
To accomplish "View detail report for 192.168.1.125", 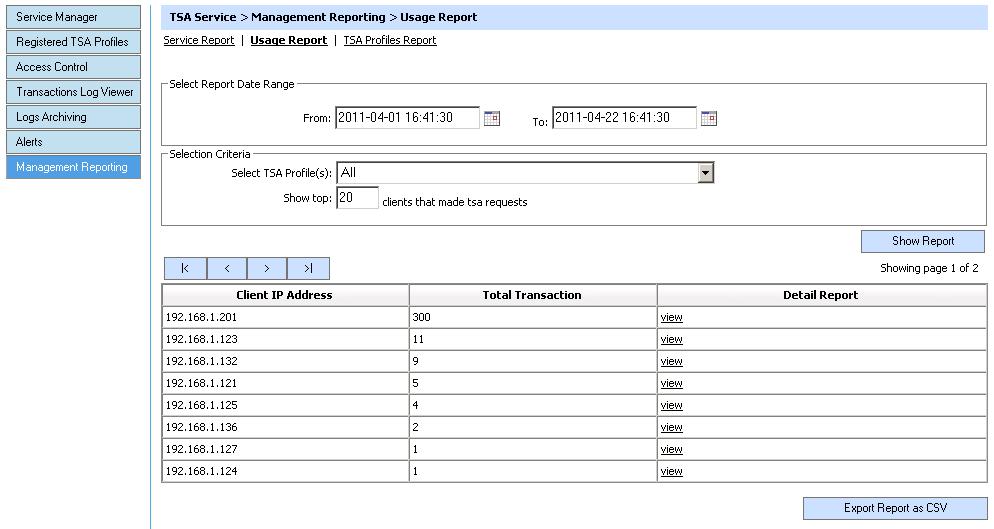I will (x=671, y=405).
